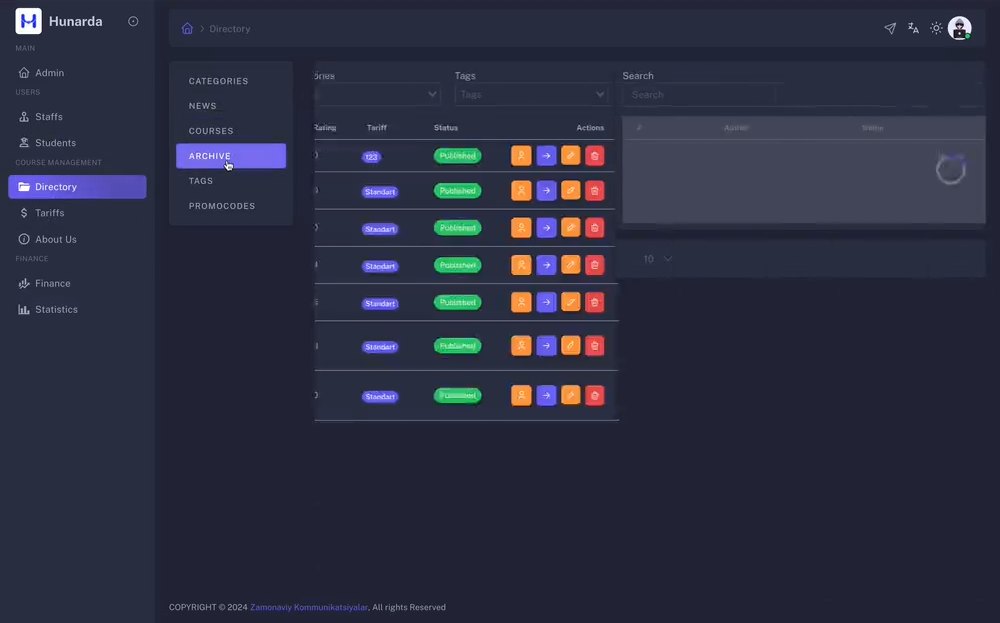Screen dimensions: 1000x623
Task: Delete the last row with trash icon
Action: click(594, 395)
